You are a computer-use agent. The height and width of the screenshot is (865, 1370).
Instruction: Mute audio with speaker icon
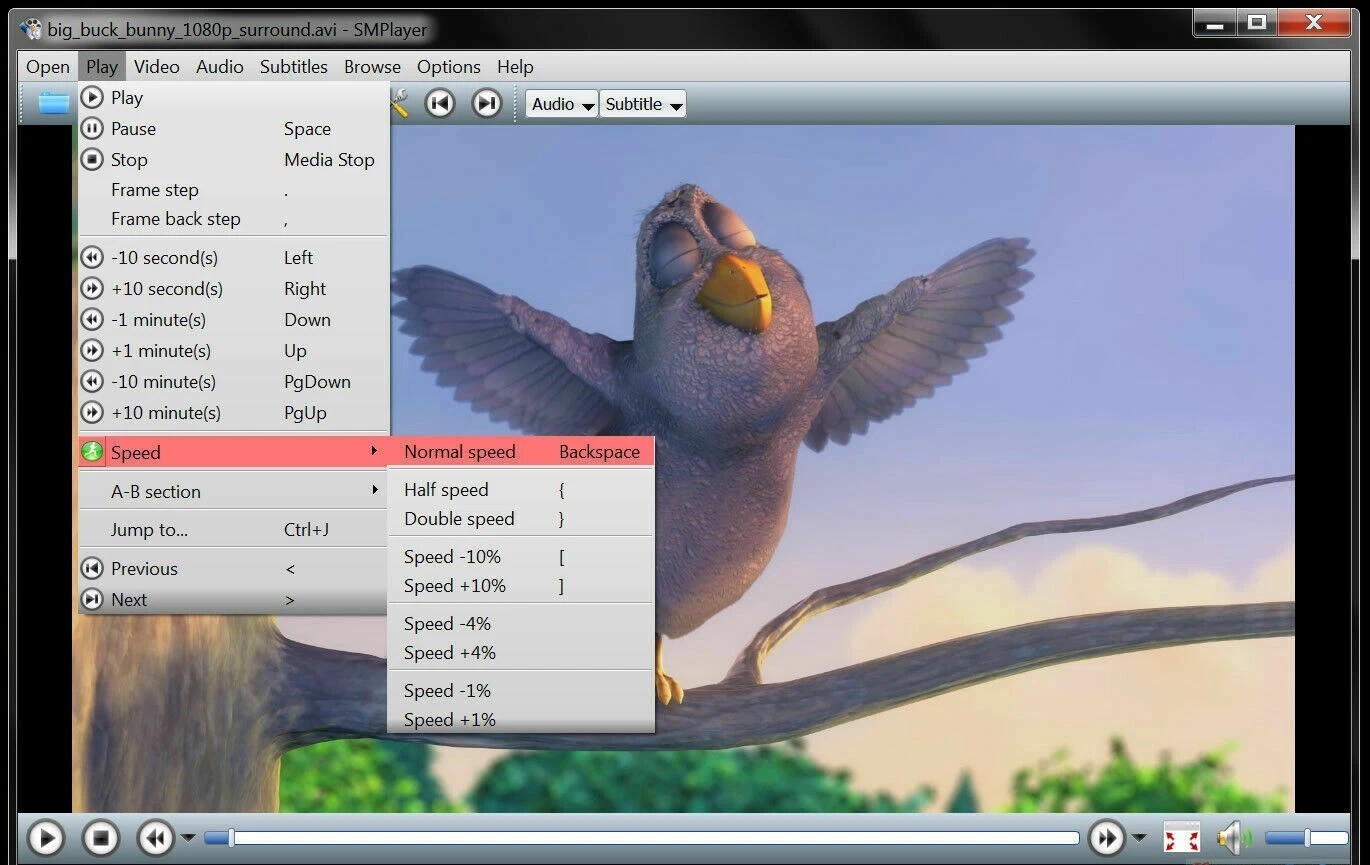pos(1233,838)
